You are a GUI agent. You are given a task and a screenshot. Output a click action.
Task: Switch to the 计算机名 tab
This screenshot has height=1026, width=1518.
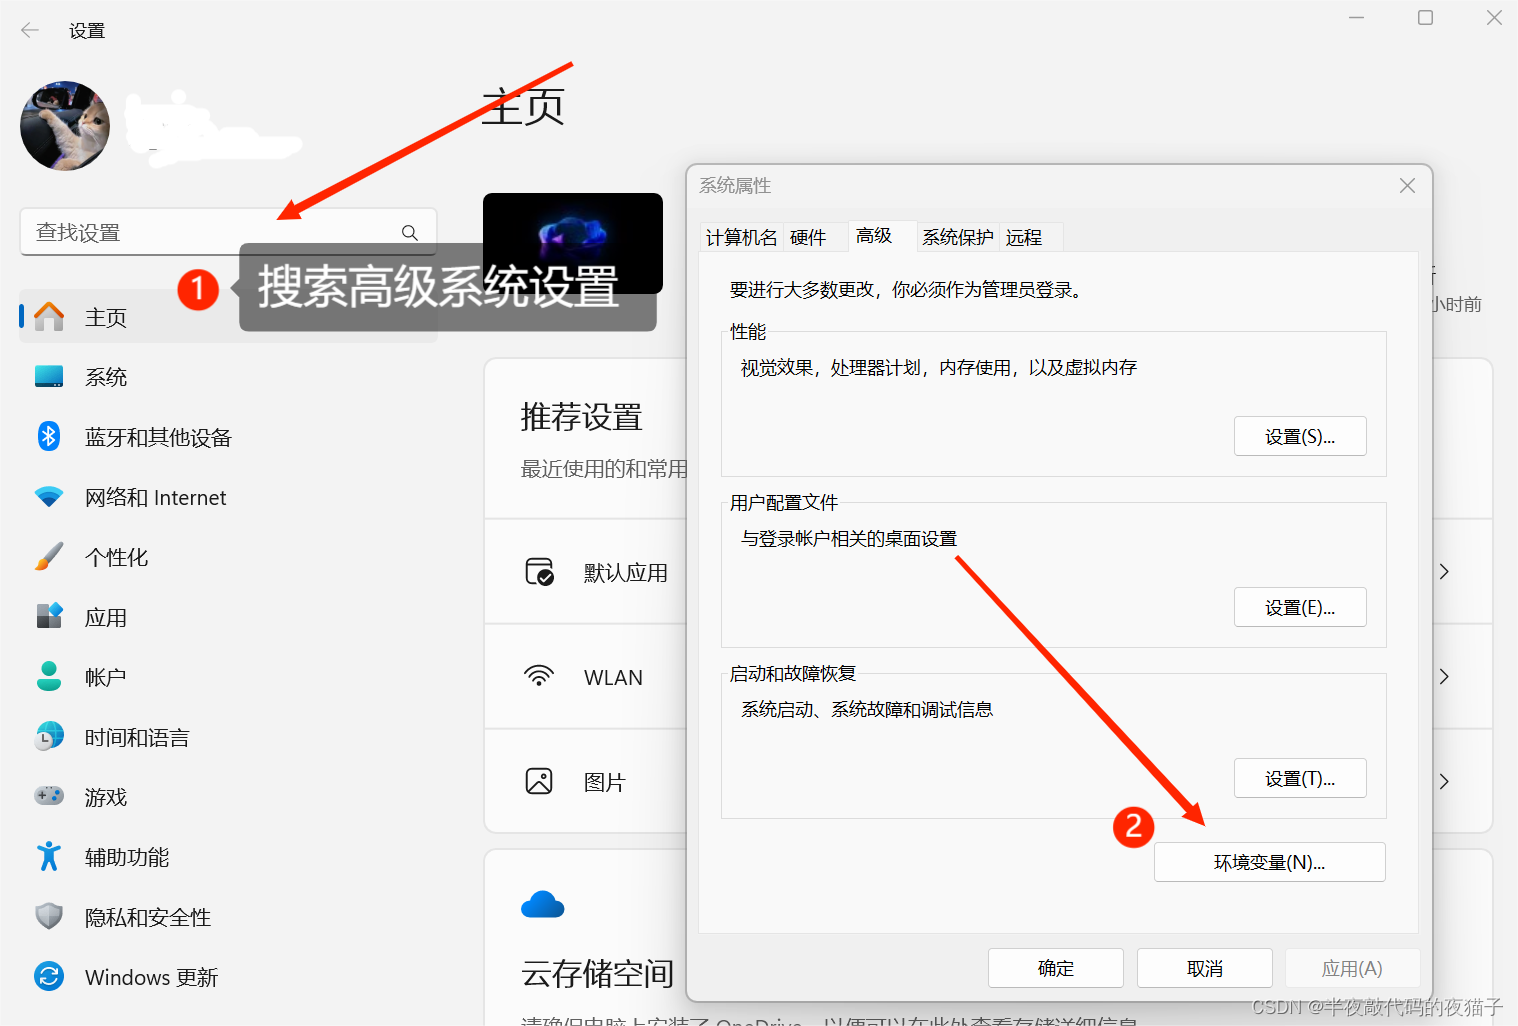click(741, 237)
